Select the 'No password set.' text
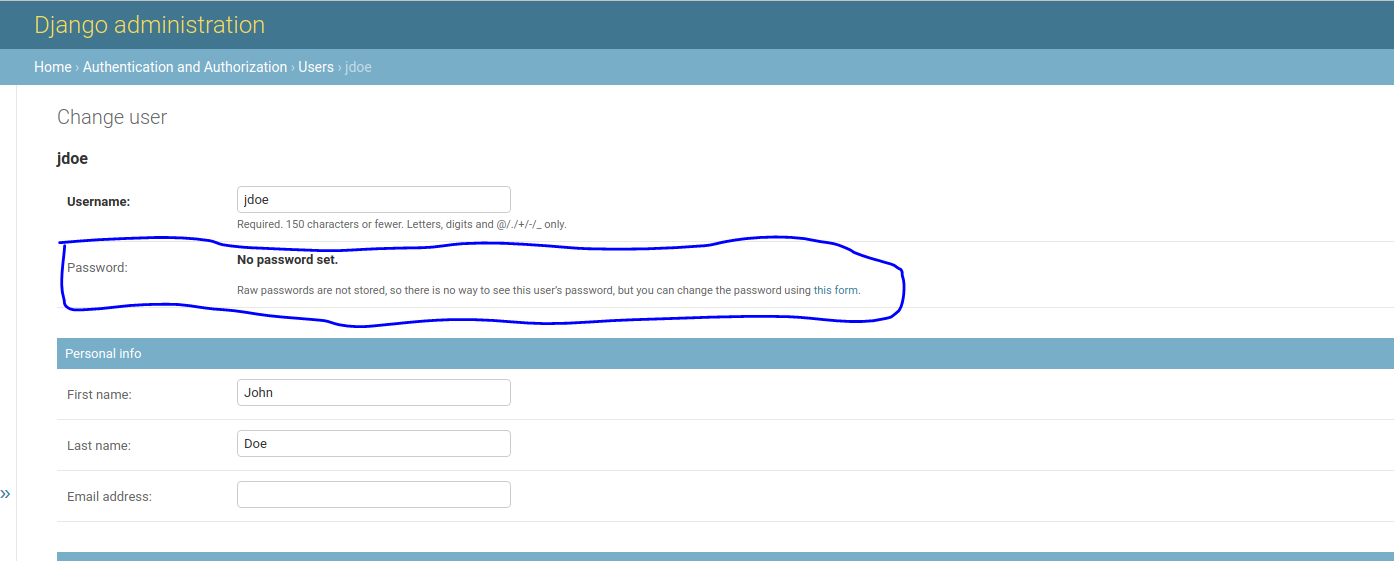The height and width of the screenshot is (561, 1394). pyautogui.click(x=287, y=260)
